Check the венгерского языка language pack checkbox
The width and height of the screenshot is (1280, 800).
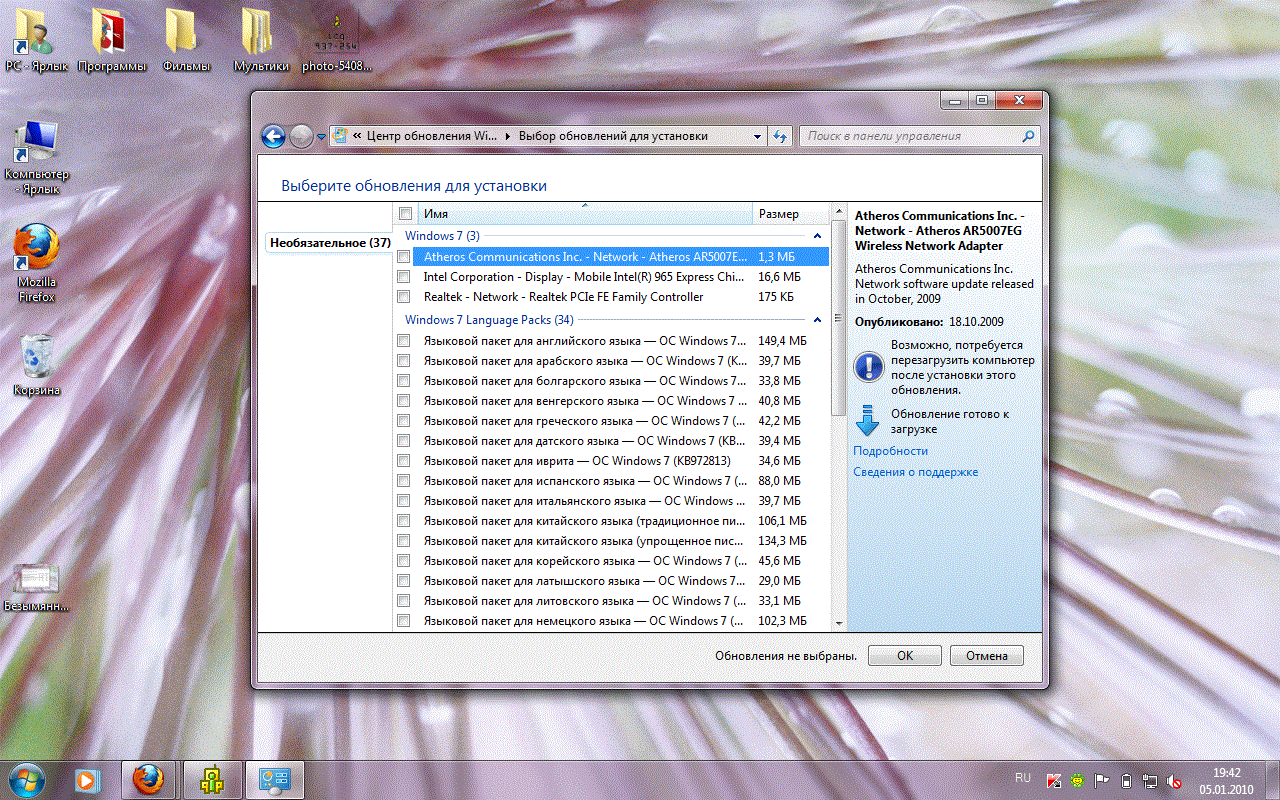(403, 401)
